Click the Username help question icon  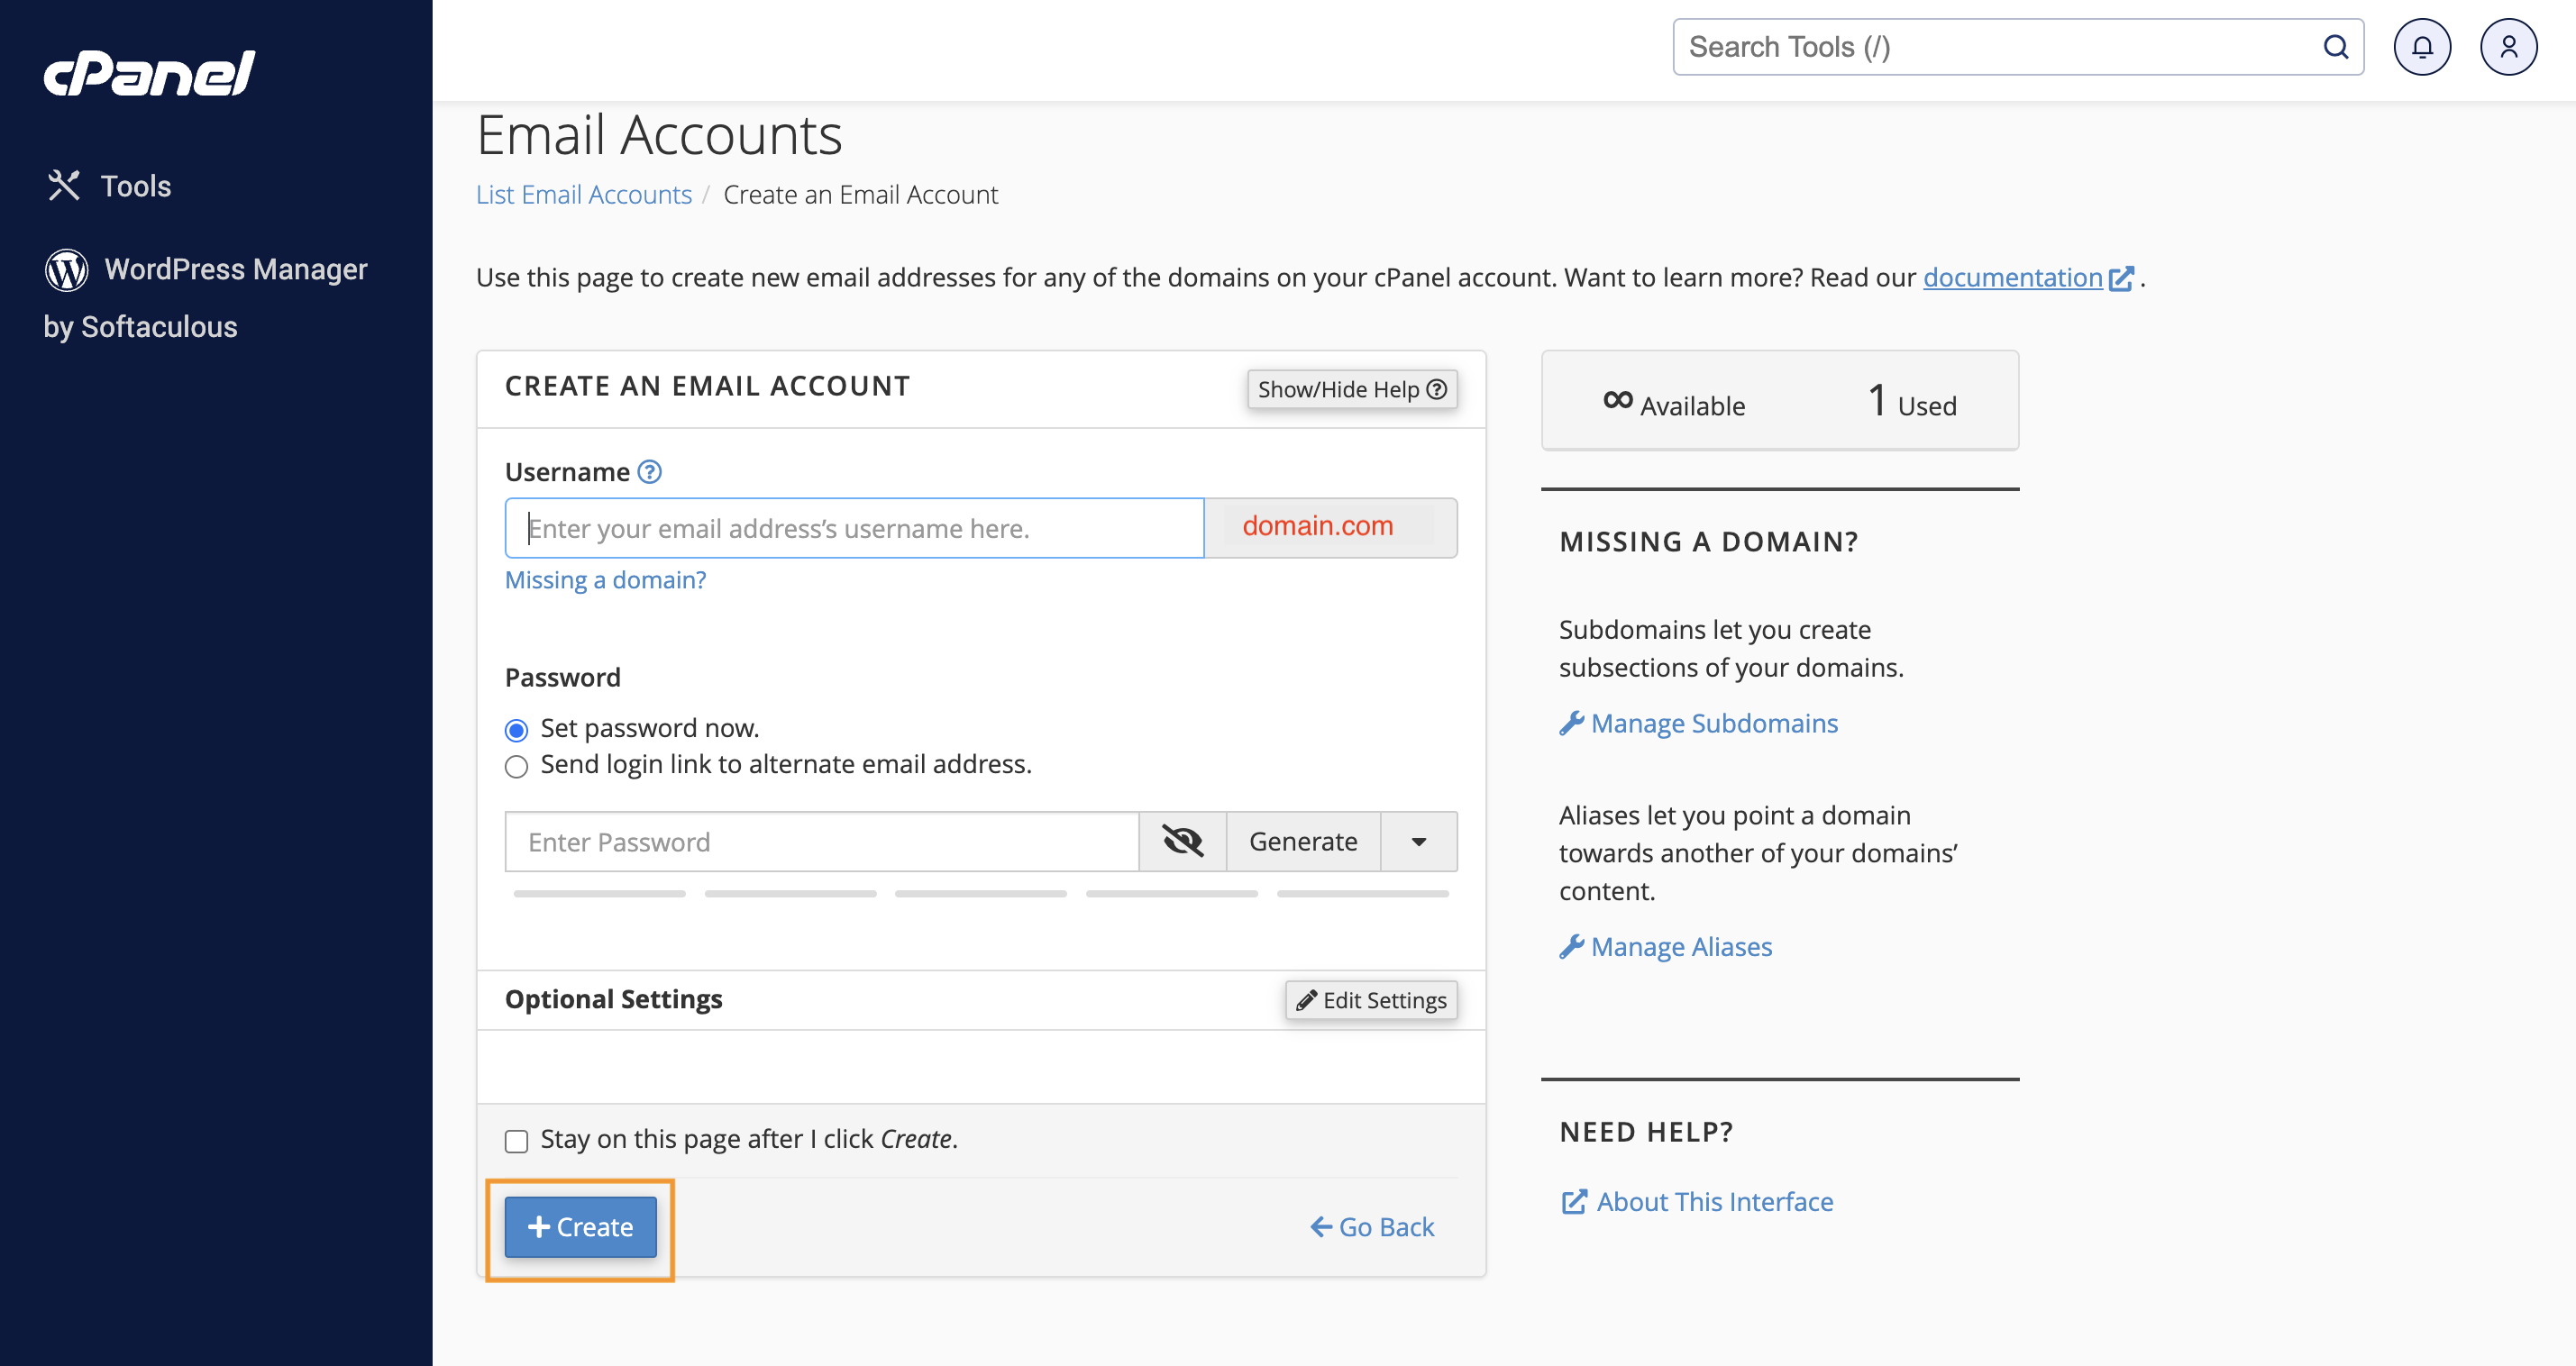(650, 472)
